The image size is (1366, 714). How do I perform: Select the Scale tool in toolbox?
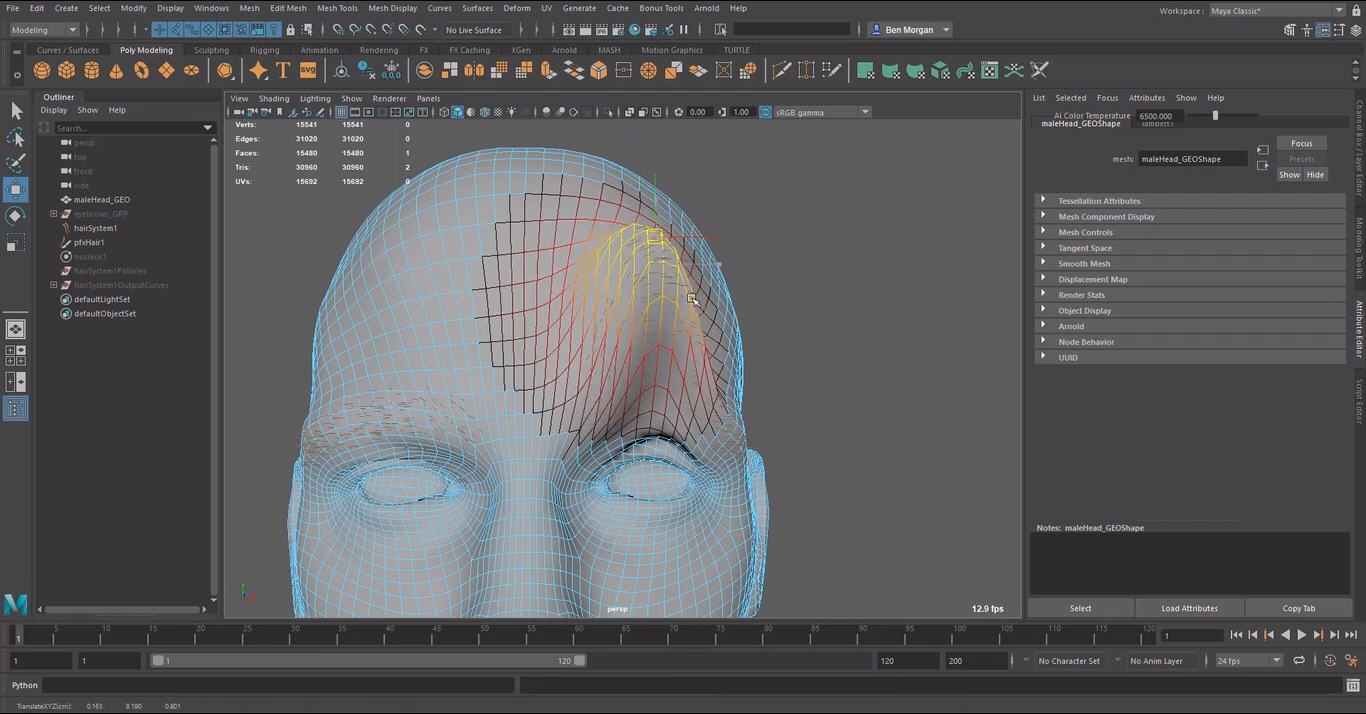coord(16,243)
